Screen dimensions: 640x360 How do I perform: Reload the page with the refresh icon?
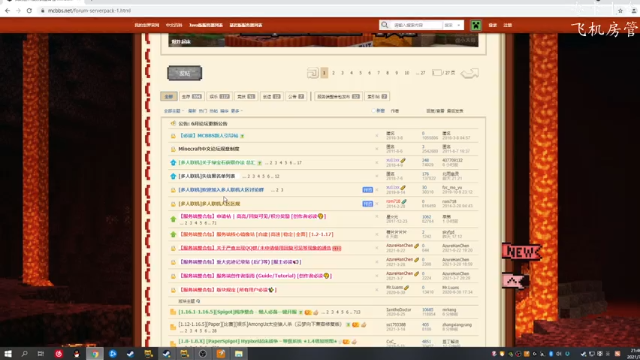(x=29, y=11)
